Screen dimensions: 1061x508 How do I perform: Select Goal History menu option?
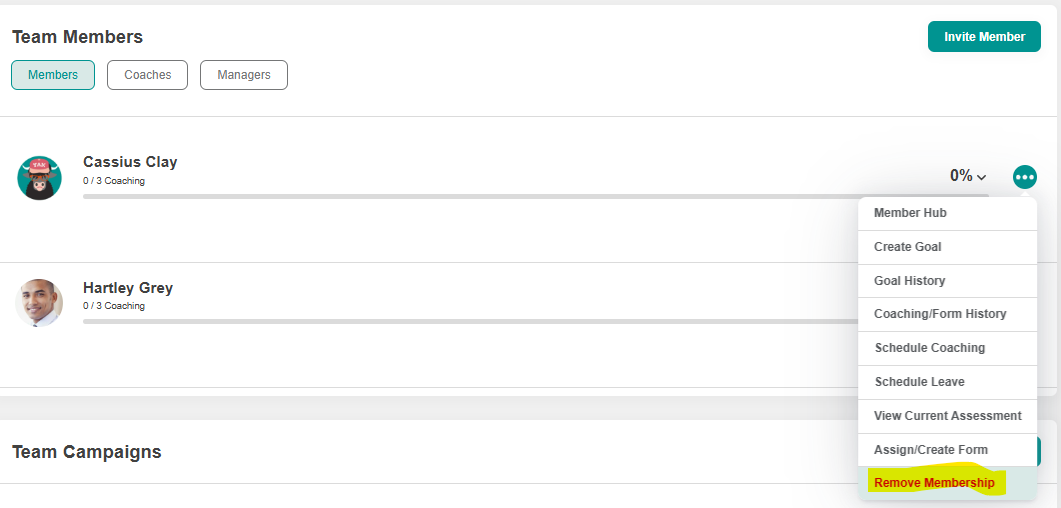point(909,281)
